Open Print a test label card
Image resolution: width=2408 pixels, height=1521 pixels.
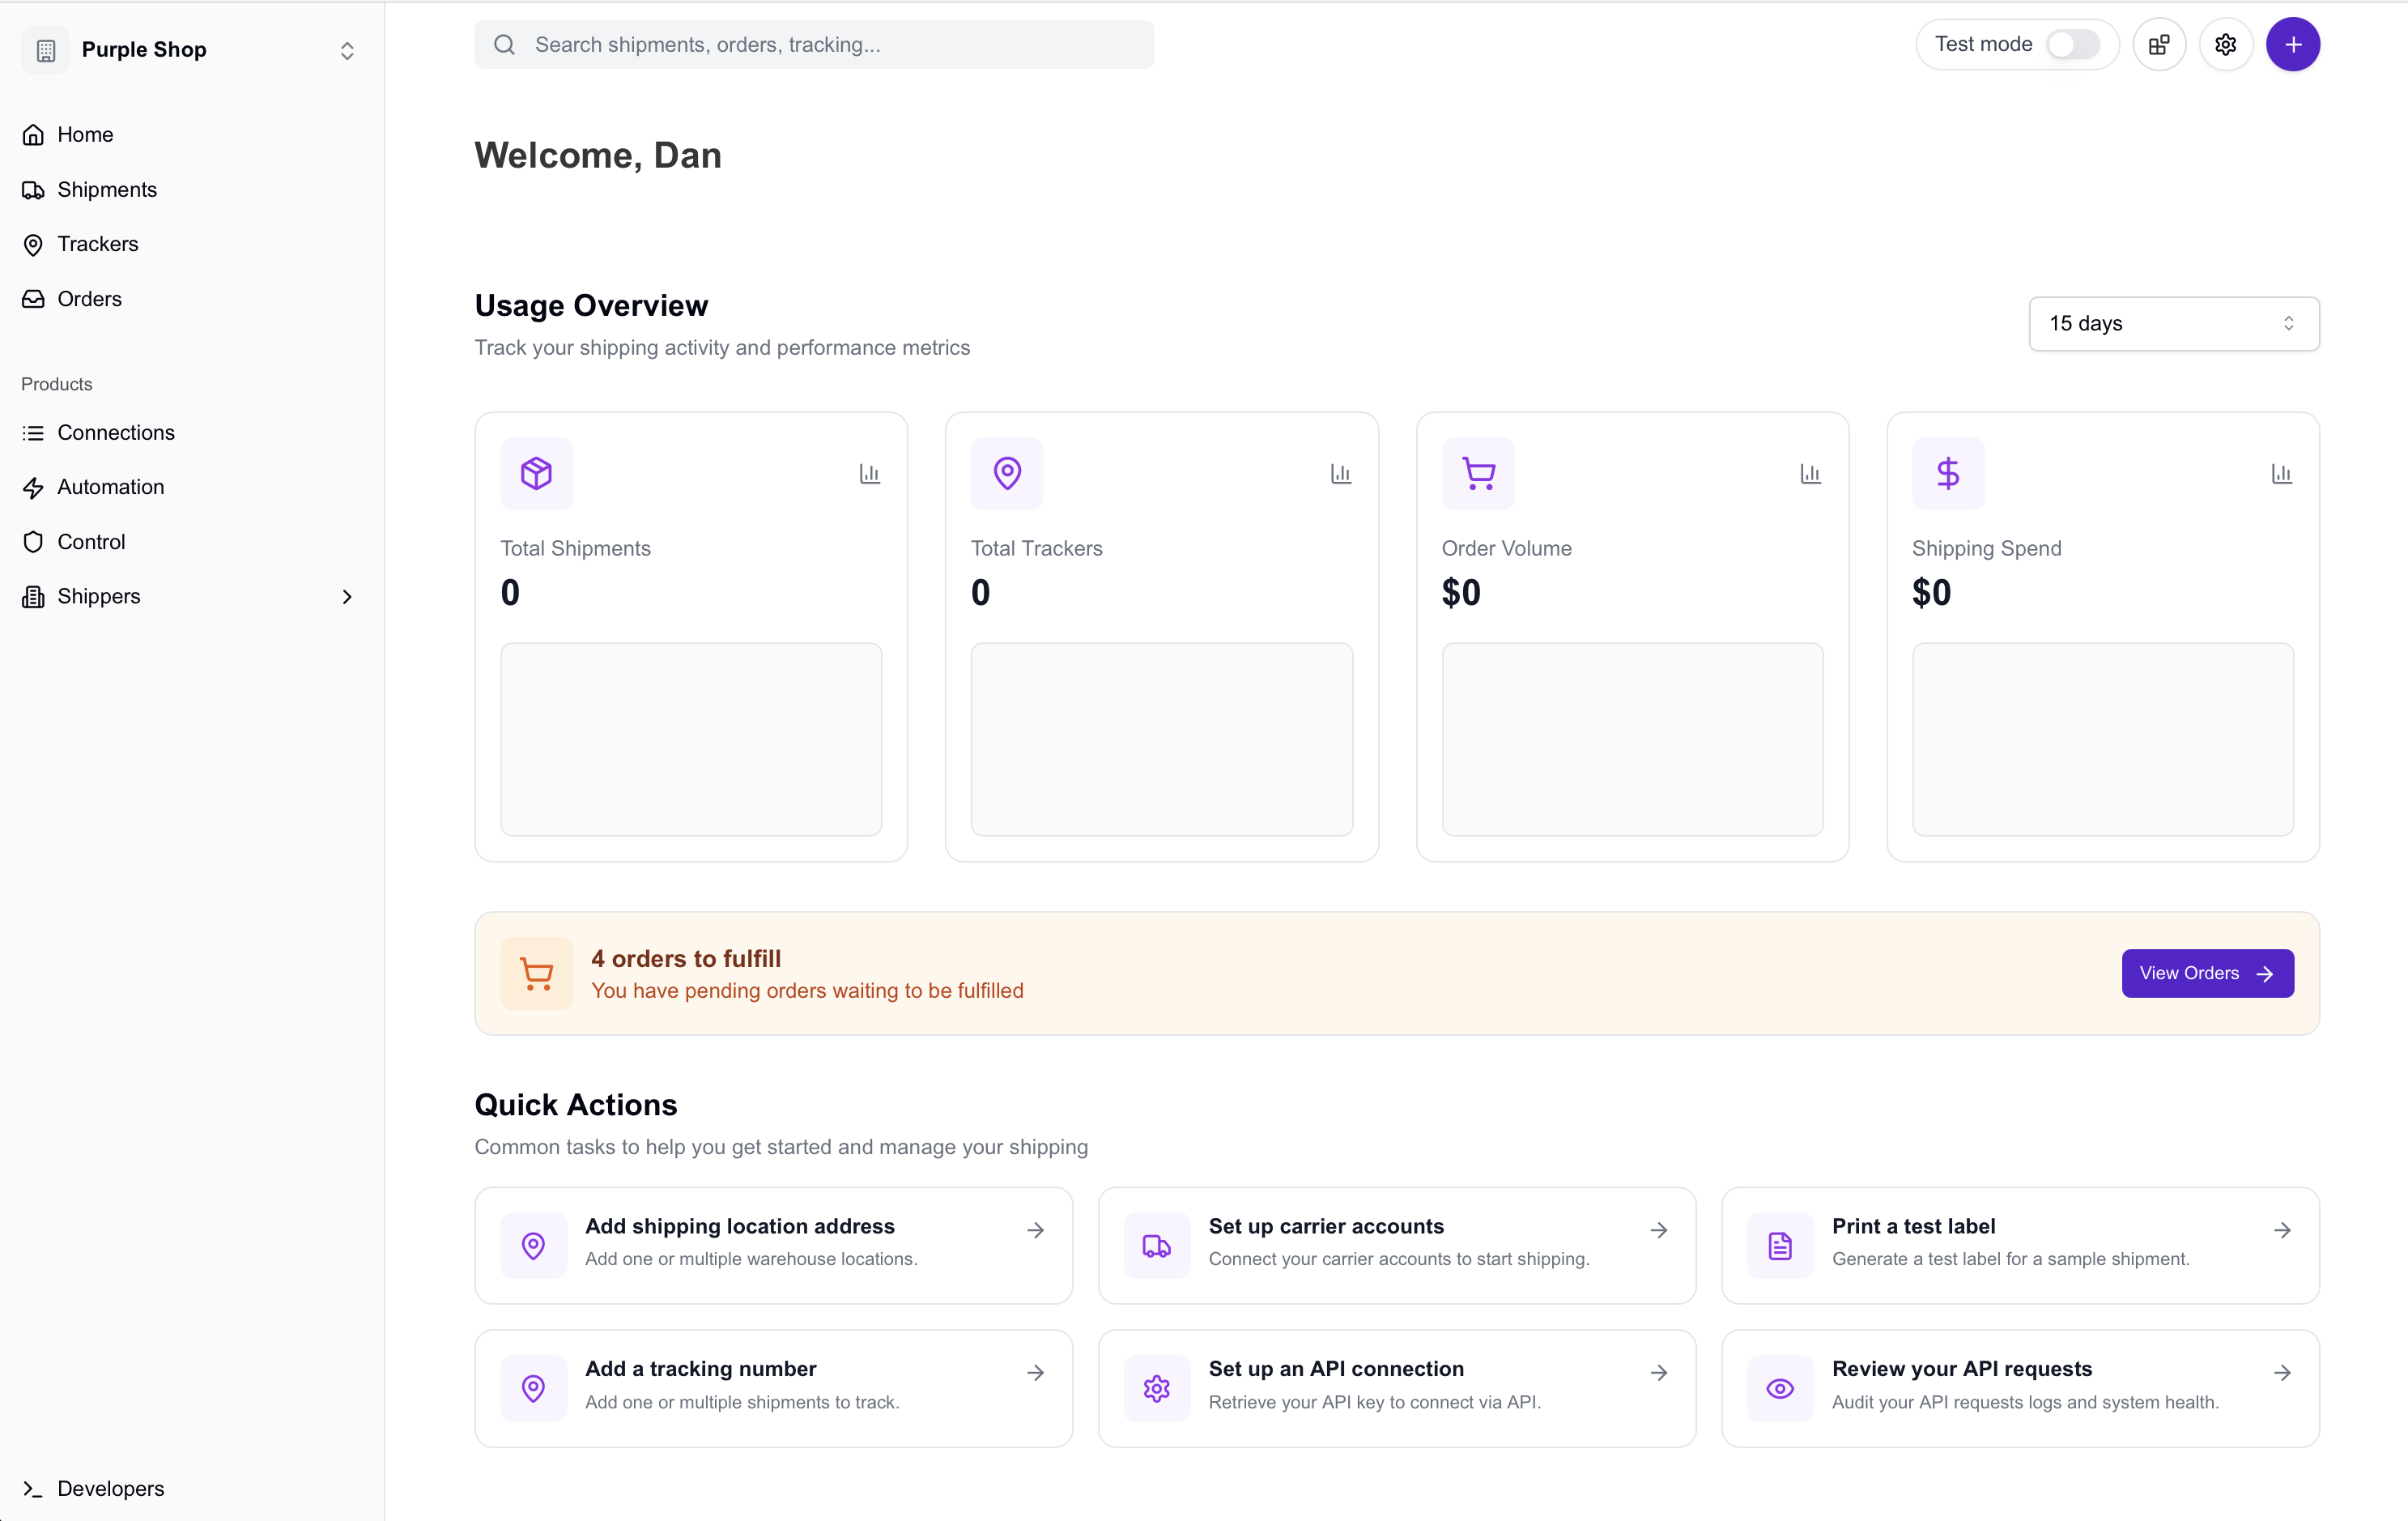point(2019,1244)
